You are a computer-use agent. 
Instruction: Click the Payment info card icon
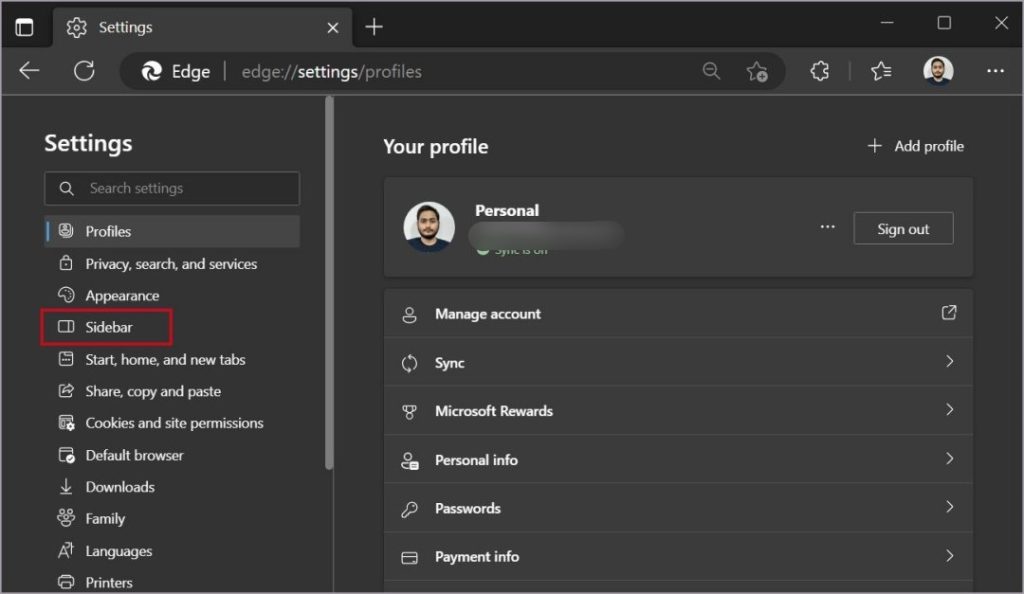tap(409, 557)
